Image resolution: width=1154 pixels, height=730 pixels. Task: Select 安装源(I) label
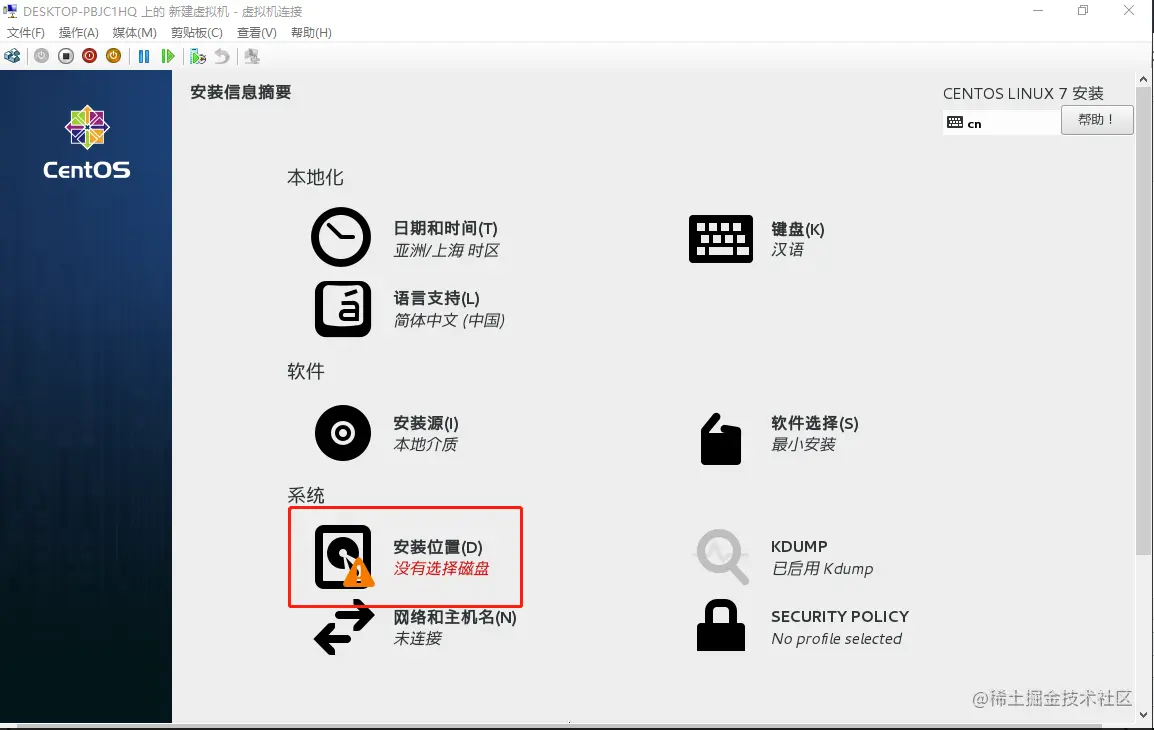coord(425,423)
